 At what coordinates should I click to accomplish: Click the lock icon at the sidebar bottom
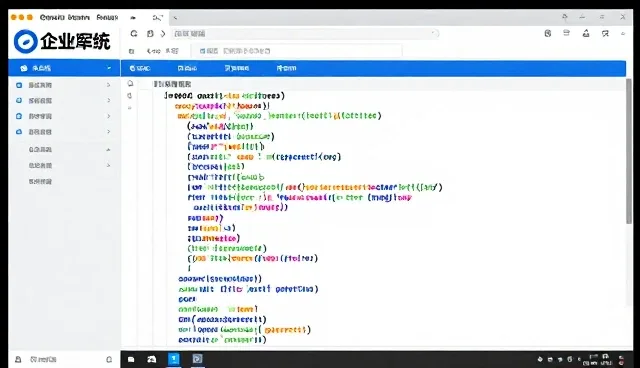(18, 359)
